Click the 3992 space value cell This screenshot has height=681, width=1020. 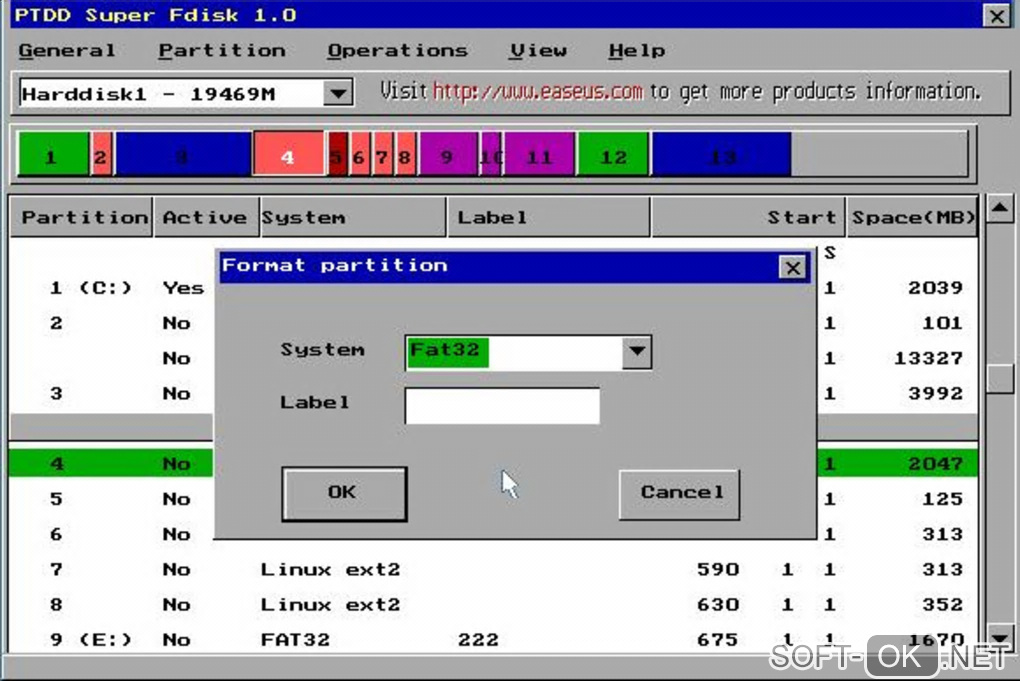click(935, 393)
